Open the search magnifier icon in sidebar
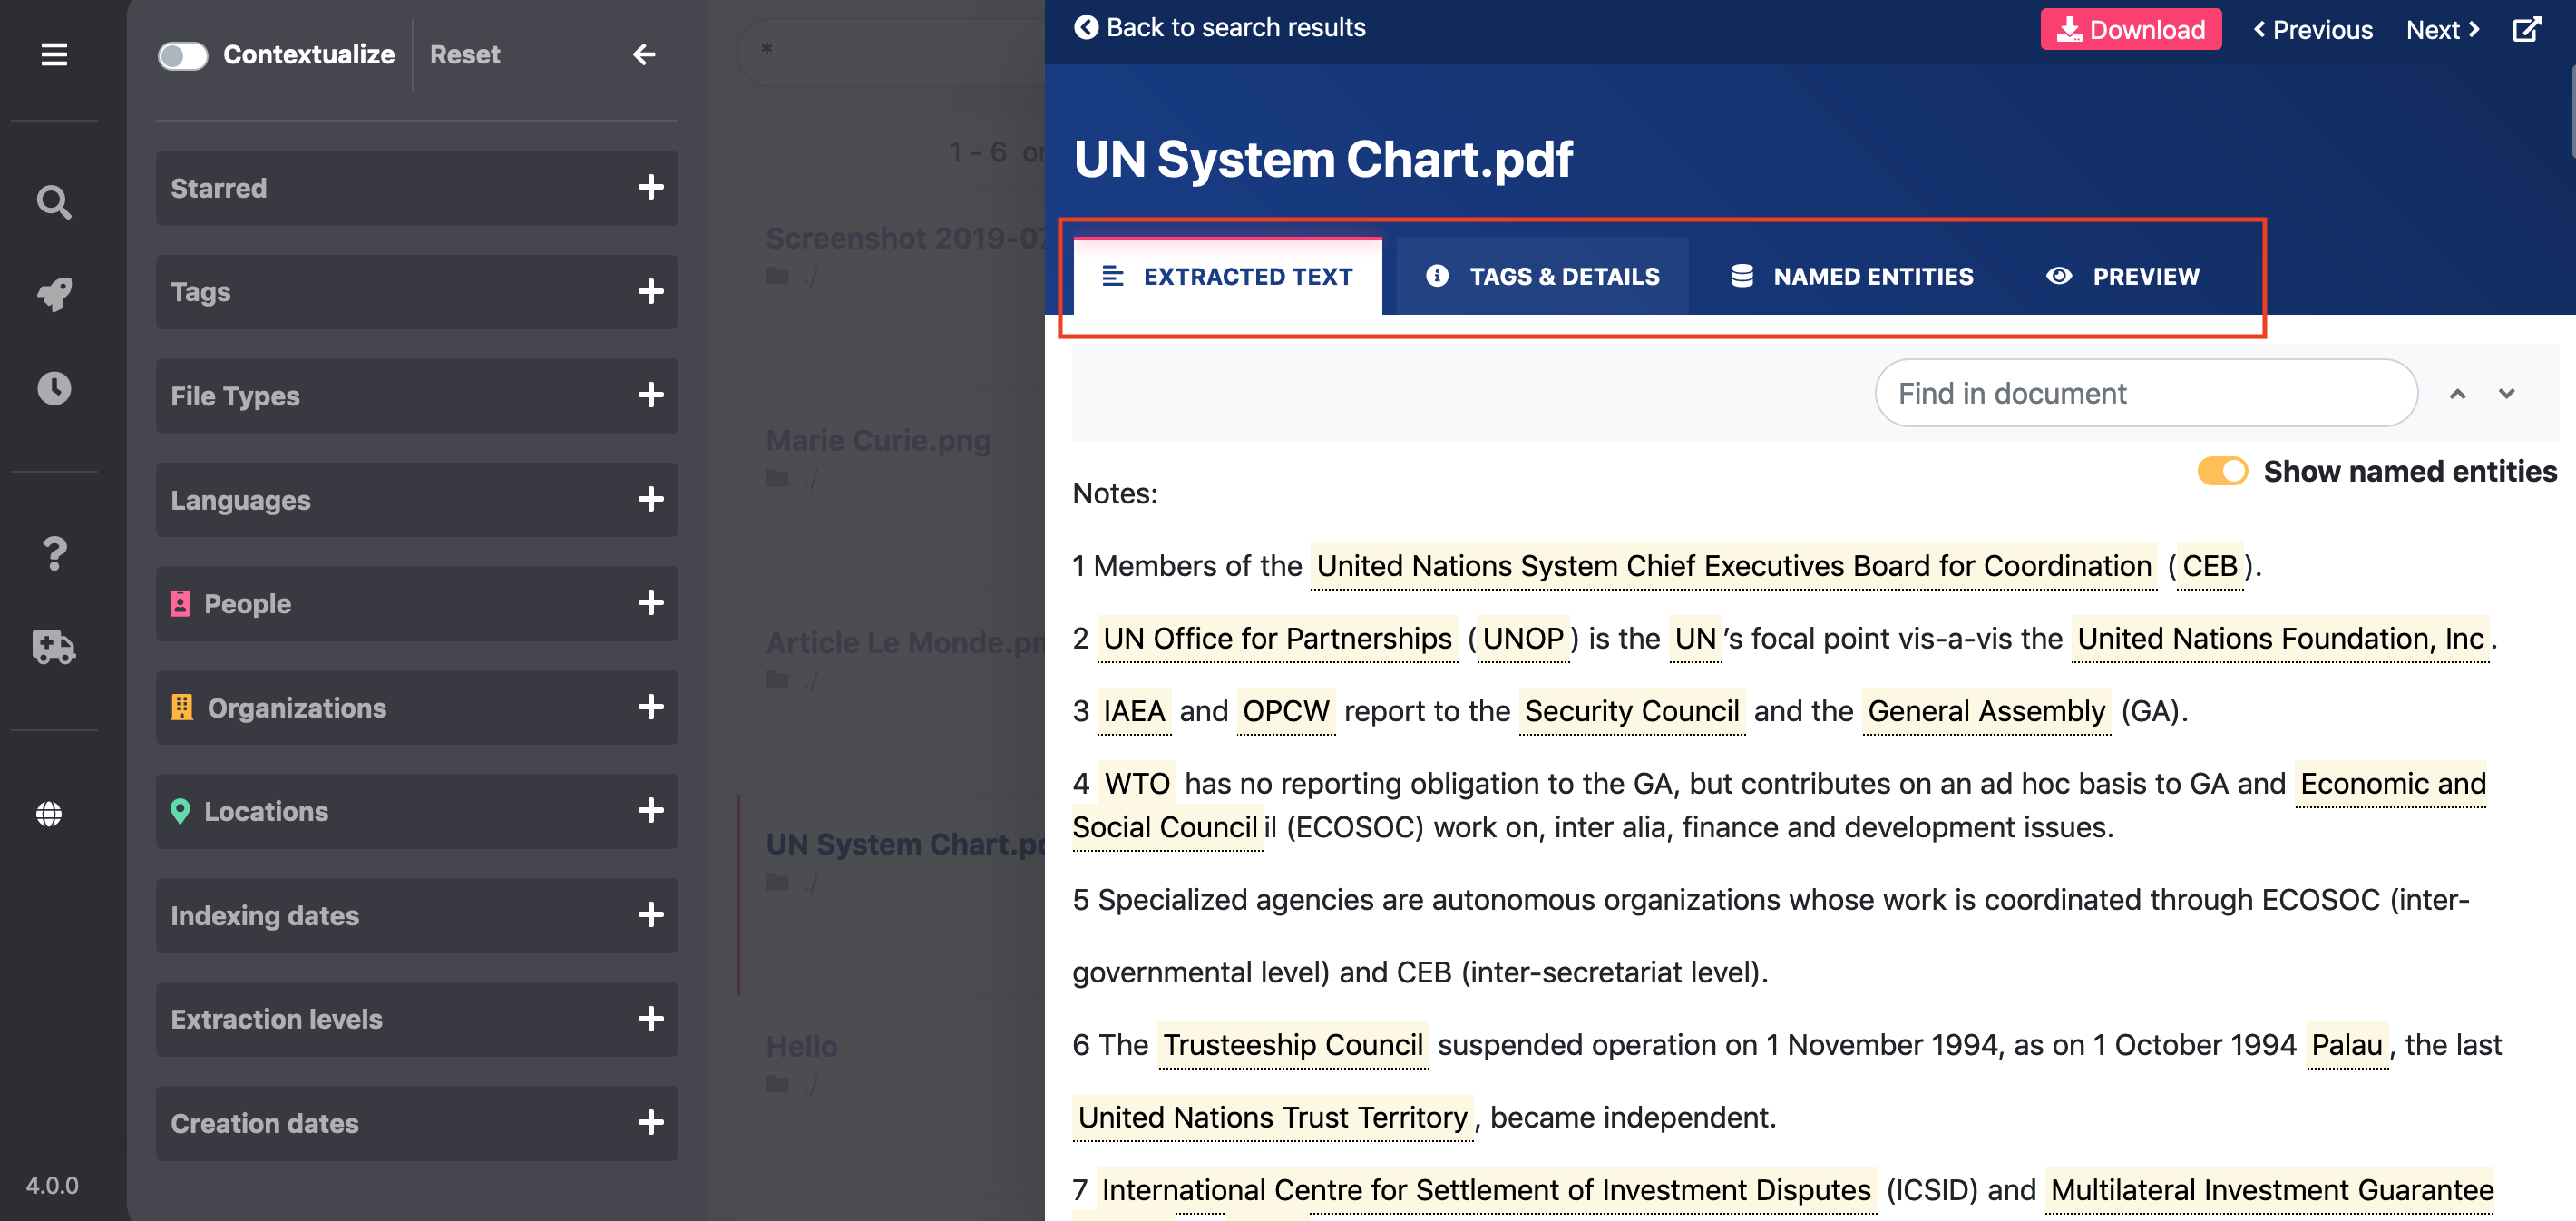Screen dimensions: 2576x1221 [54, 202]
